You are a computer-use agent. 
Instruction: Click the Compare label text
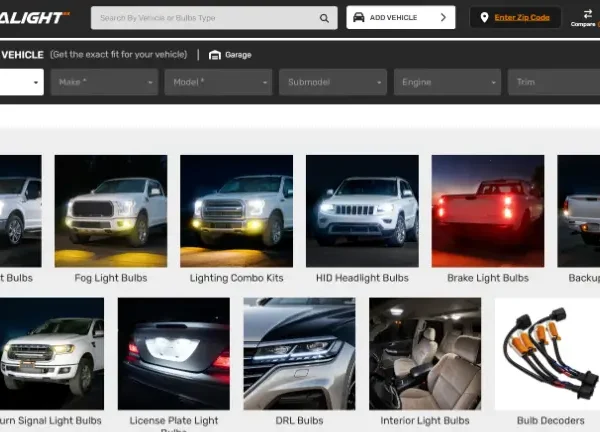point(583,24)
